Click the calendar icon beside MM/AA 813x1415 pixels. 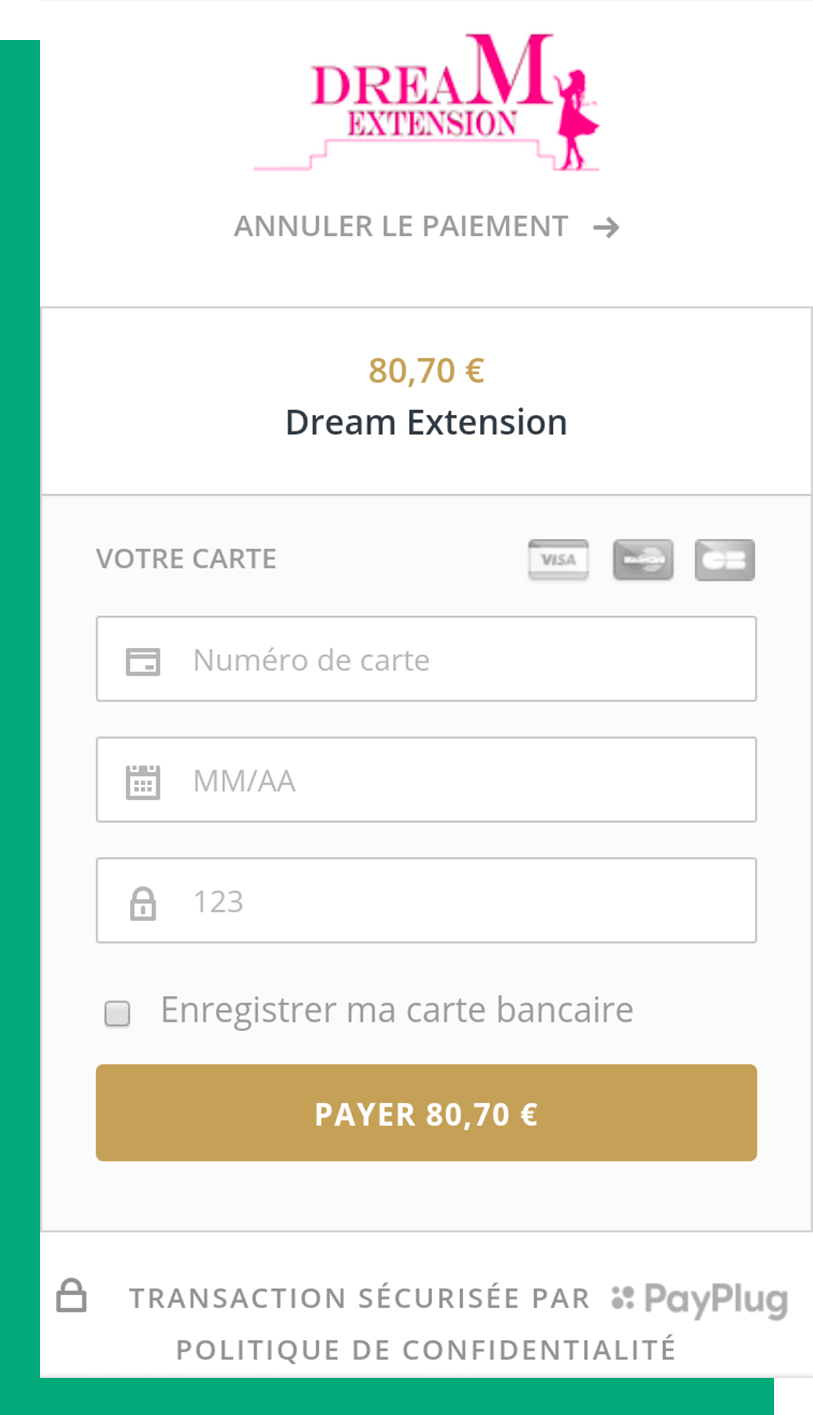[x=144, y=780]
